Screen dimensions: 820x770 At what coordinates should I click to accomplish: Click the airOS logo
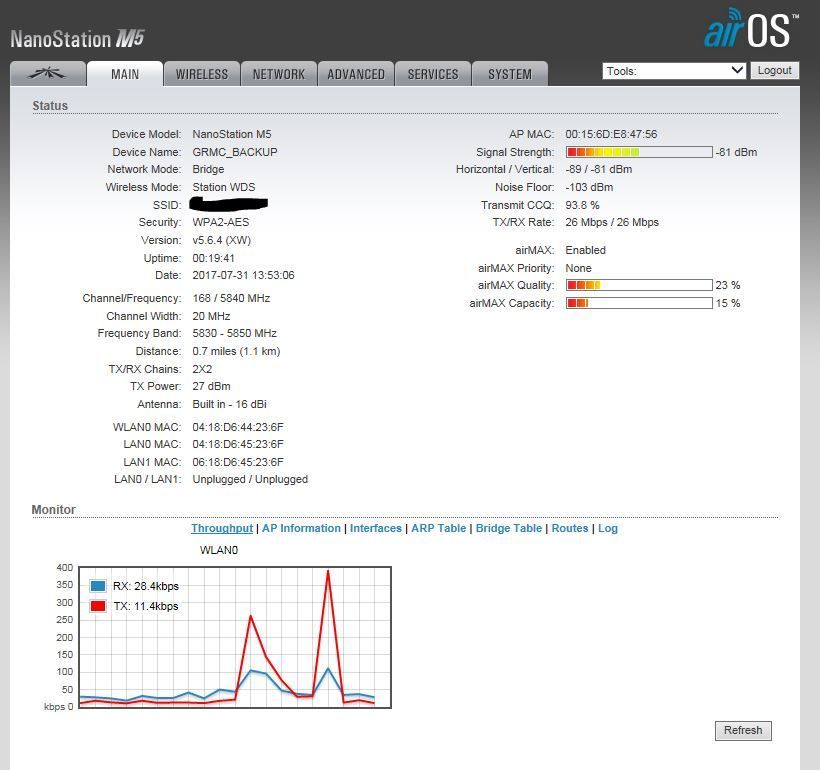pos(750,30)
